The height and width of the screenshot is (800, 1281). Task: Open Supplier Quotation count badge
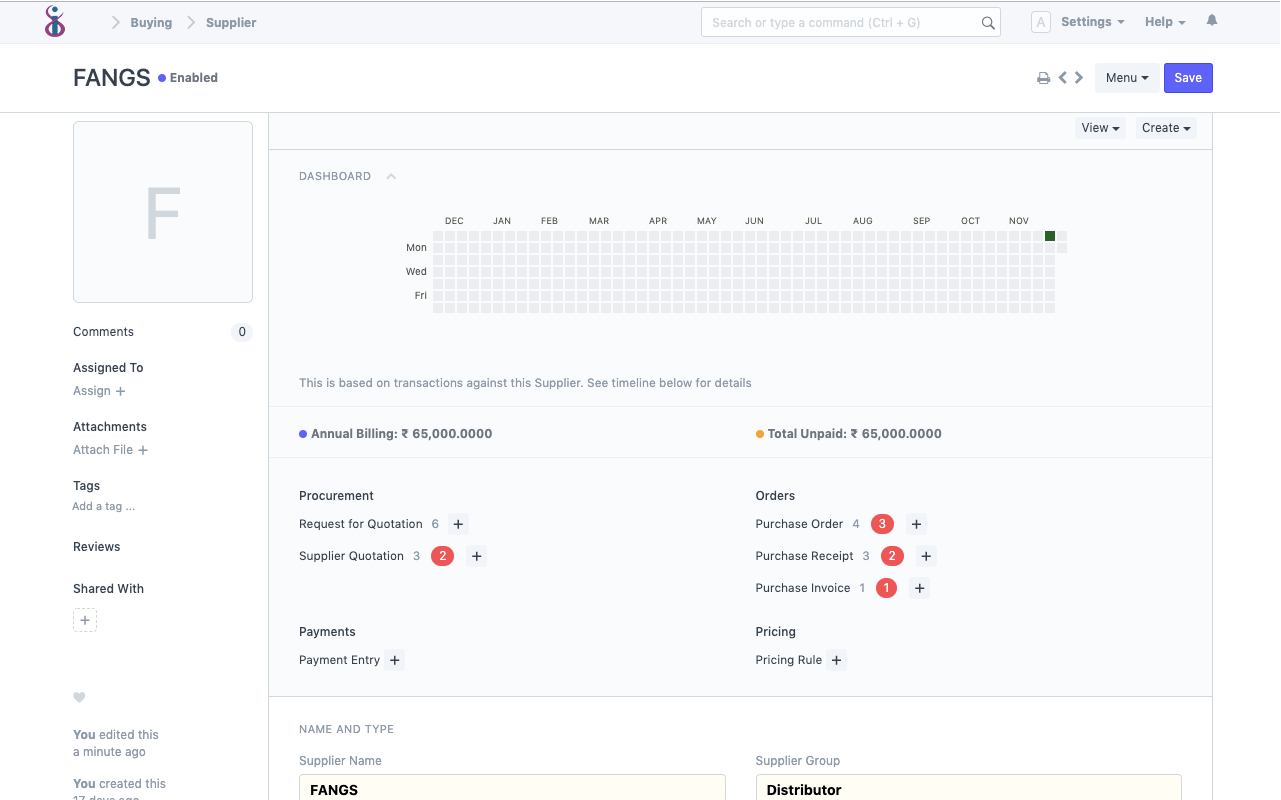coord(442,555)
